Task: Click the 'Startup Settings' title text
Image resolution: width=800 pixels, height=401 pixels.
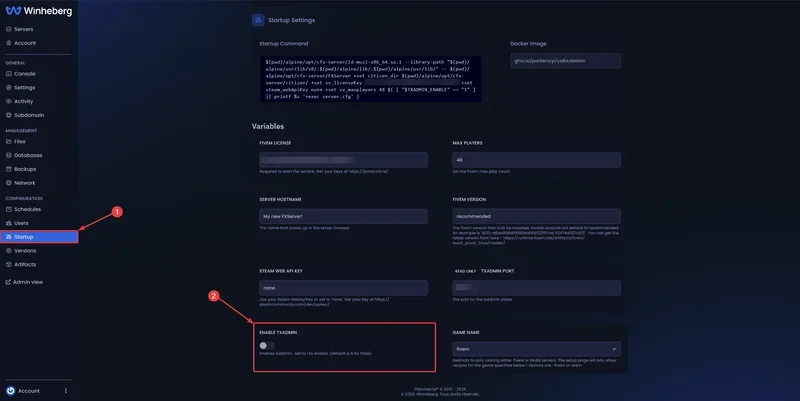Action: (291, 20)
